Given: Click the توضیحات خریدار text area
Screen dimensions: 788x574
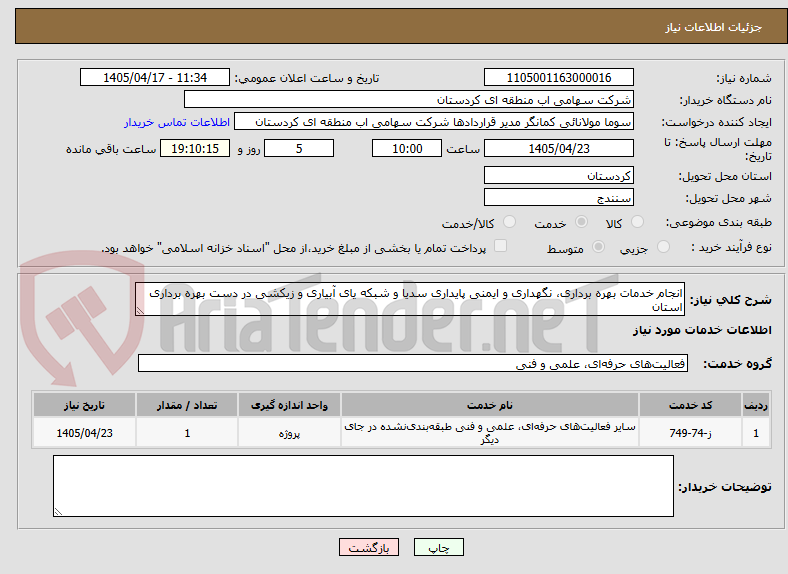Looking at the screenshot, I should (x=363, y=486).
